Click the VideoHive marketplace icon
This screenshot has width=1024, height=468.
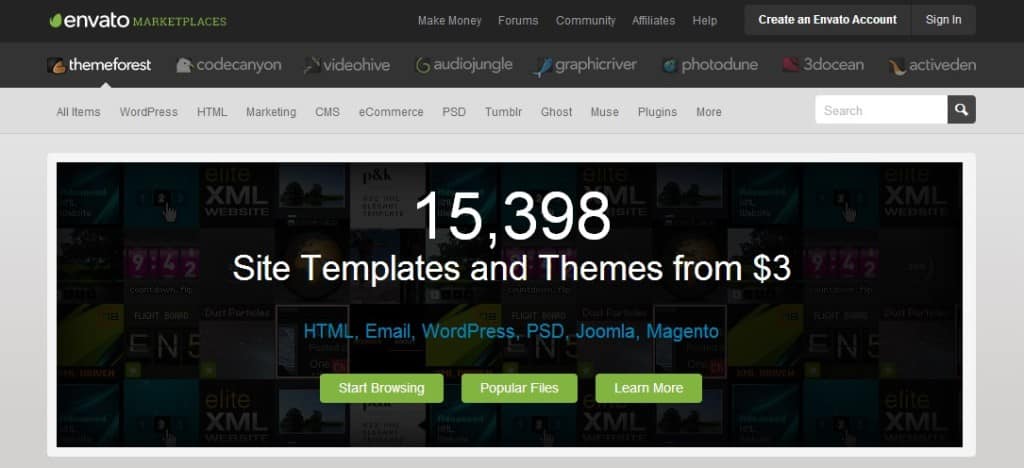[312, 65]
